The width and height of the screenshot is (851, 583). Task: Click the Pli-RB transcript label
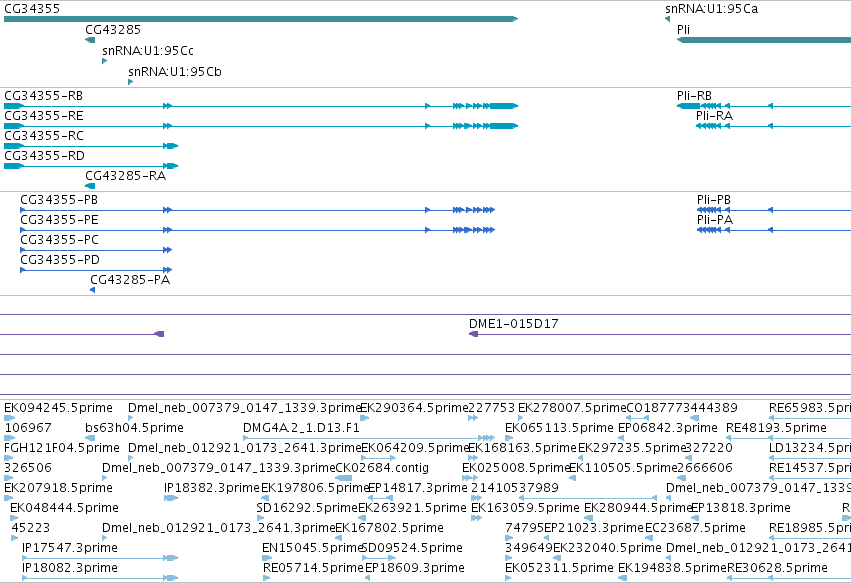[x=694, y=96]
